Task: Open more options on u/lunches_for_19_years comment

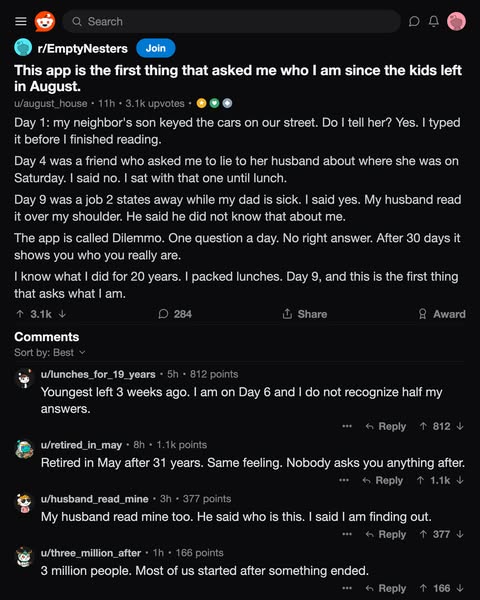Action: point(347,426)
